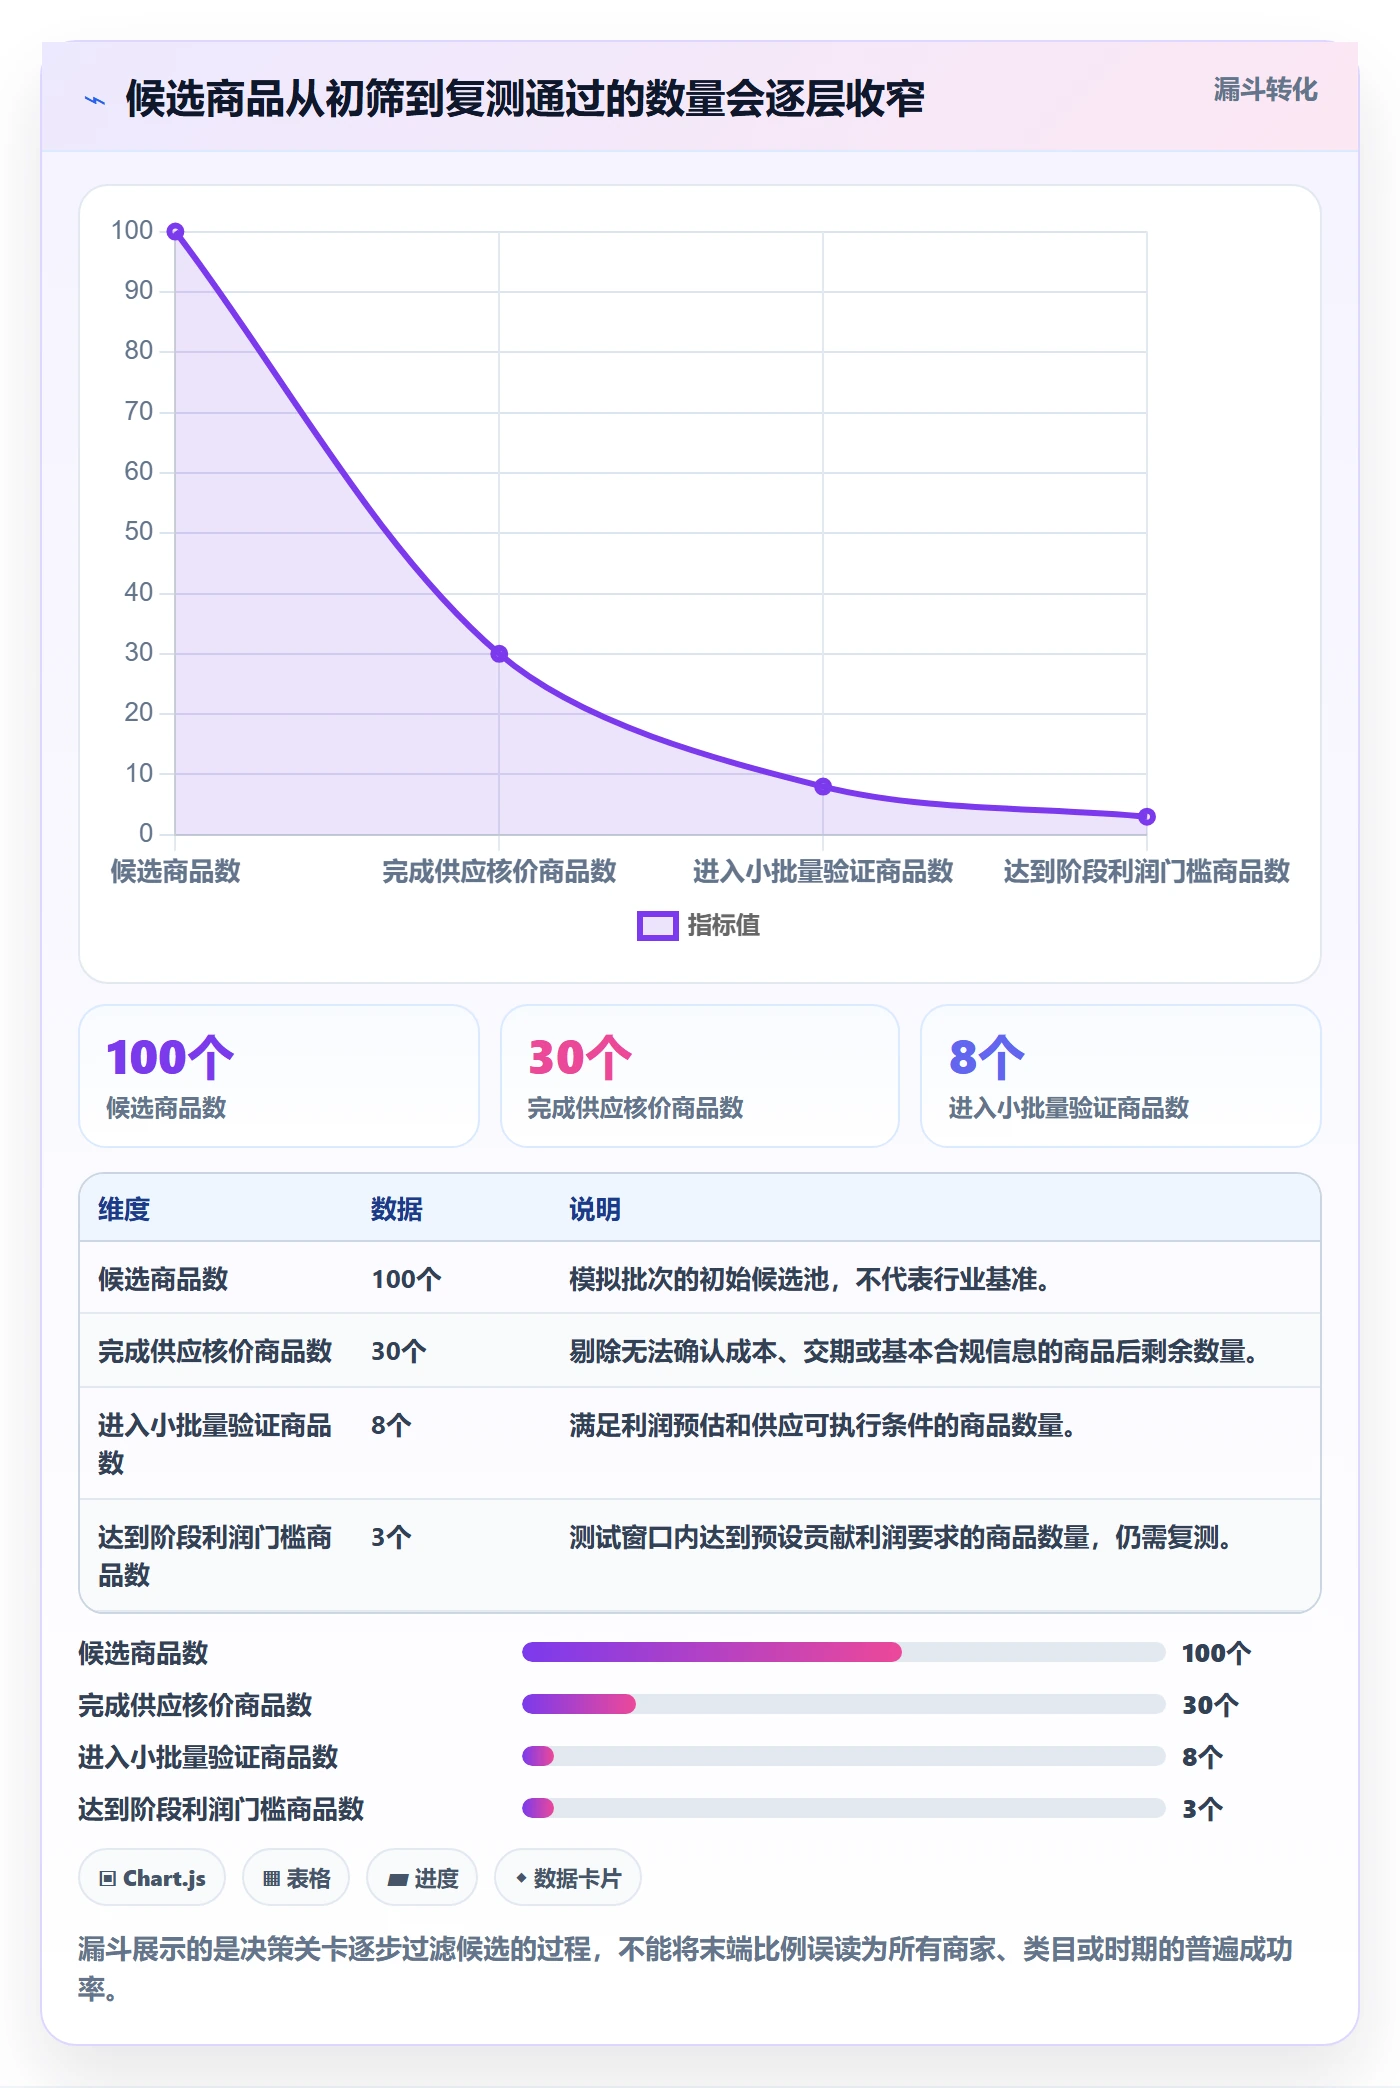
Task: Click the footnote text beginning 漏斗展示的是
Action: (686, 1968)
